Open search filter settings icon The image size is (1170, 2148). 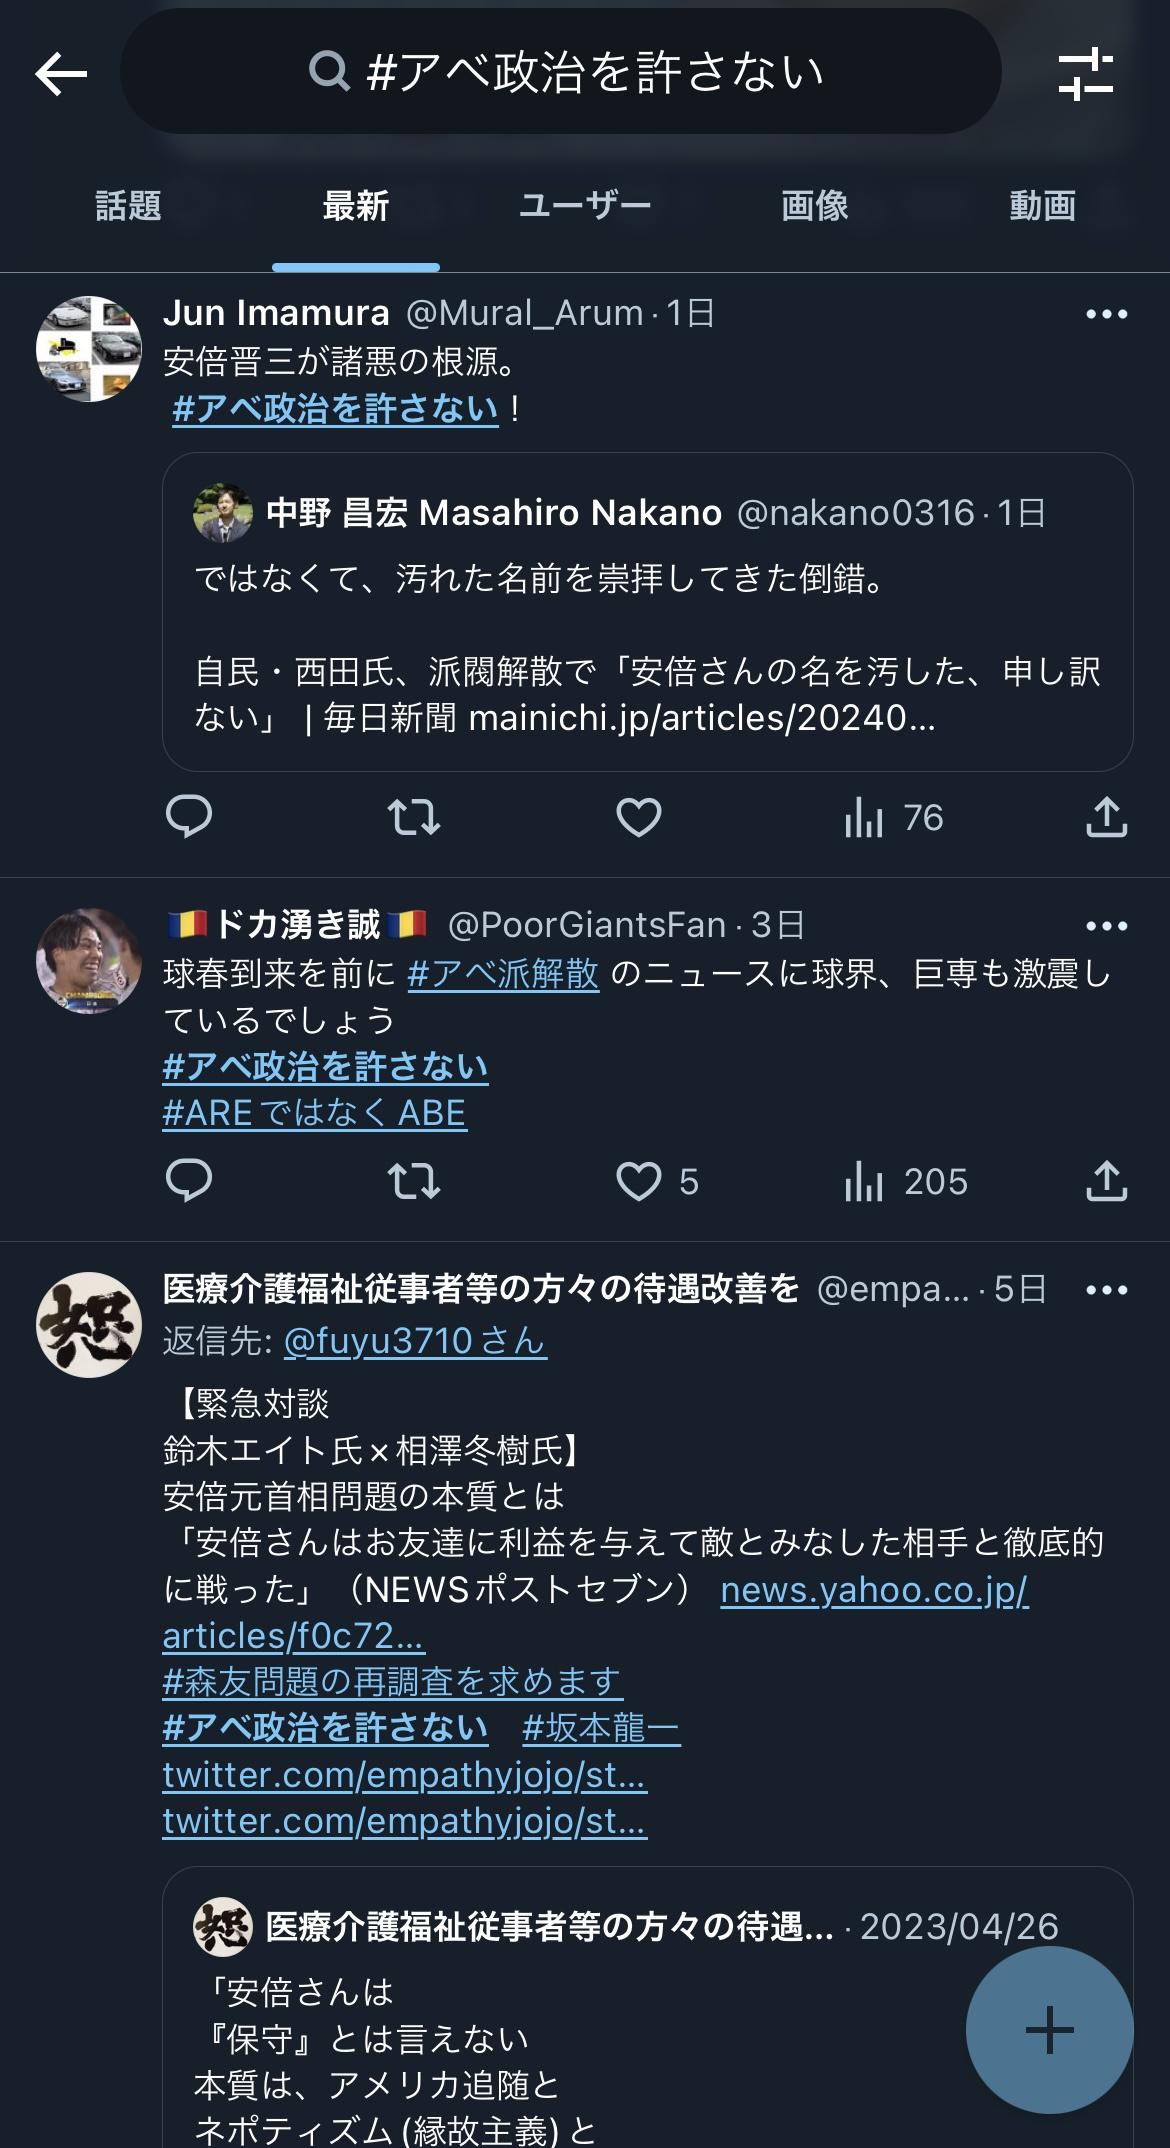pos(1086,74)
